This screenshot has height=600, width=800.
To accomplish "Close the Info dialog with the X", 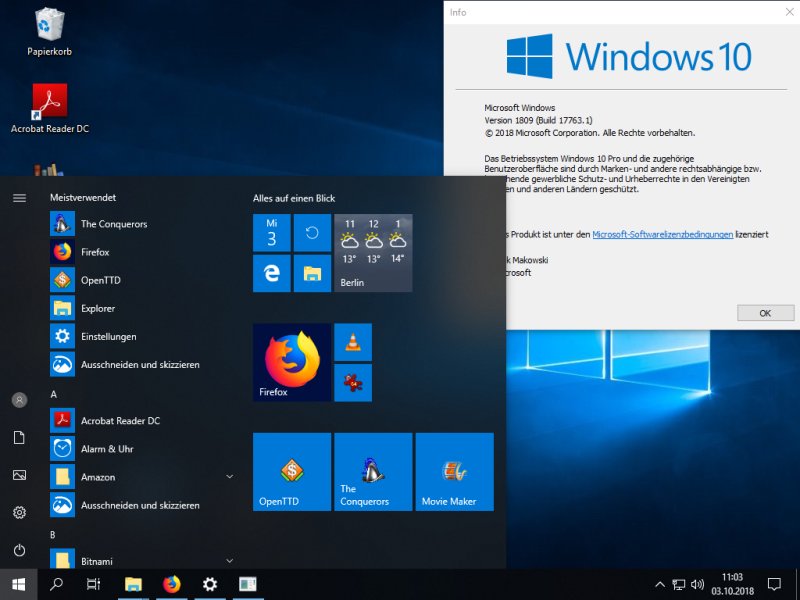I will pyautogui.click(x=789, y=12).
